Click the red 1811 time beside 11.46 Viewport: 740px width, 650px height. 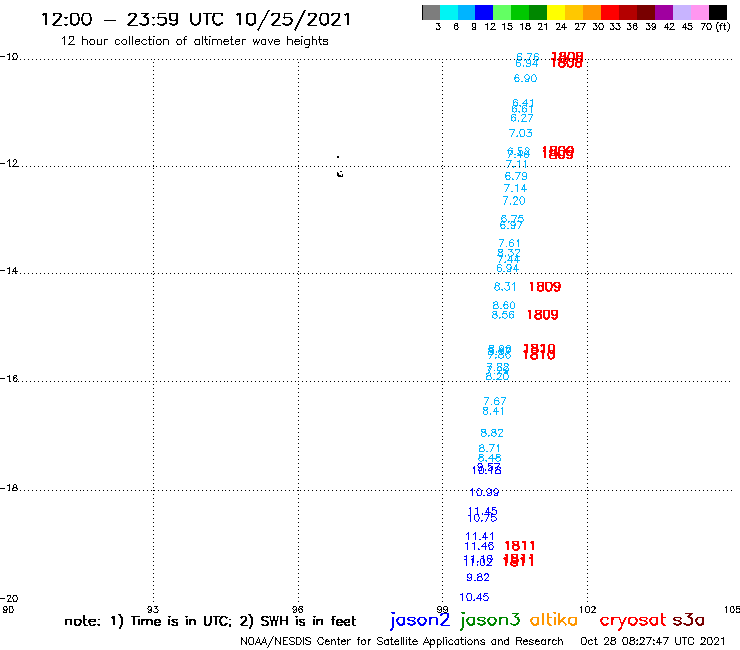click(520, 546)
